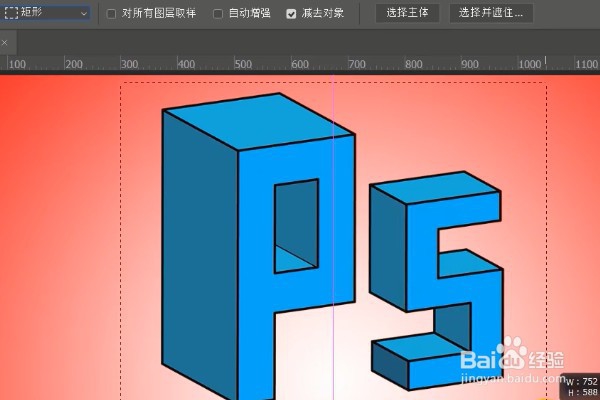Screen dimensions: 600x400
Task: Click the blue letter P in canvas
Action: 258,245
